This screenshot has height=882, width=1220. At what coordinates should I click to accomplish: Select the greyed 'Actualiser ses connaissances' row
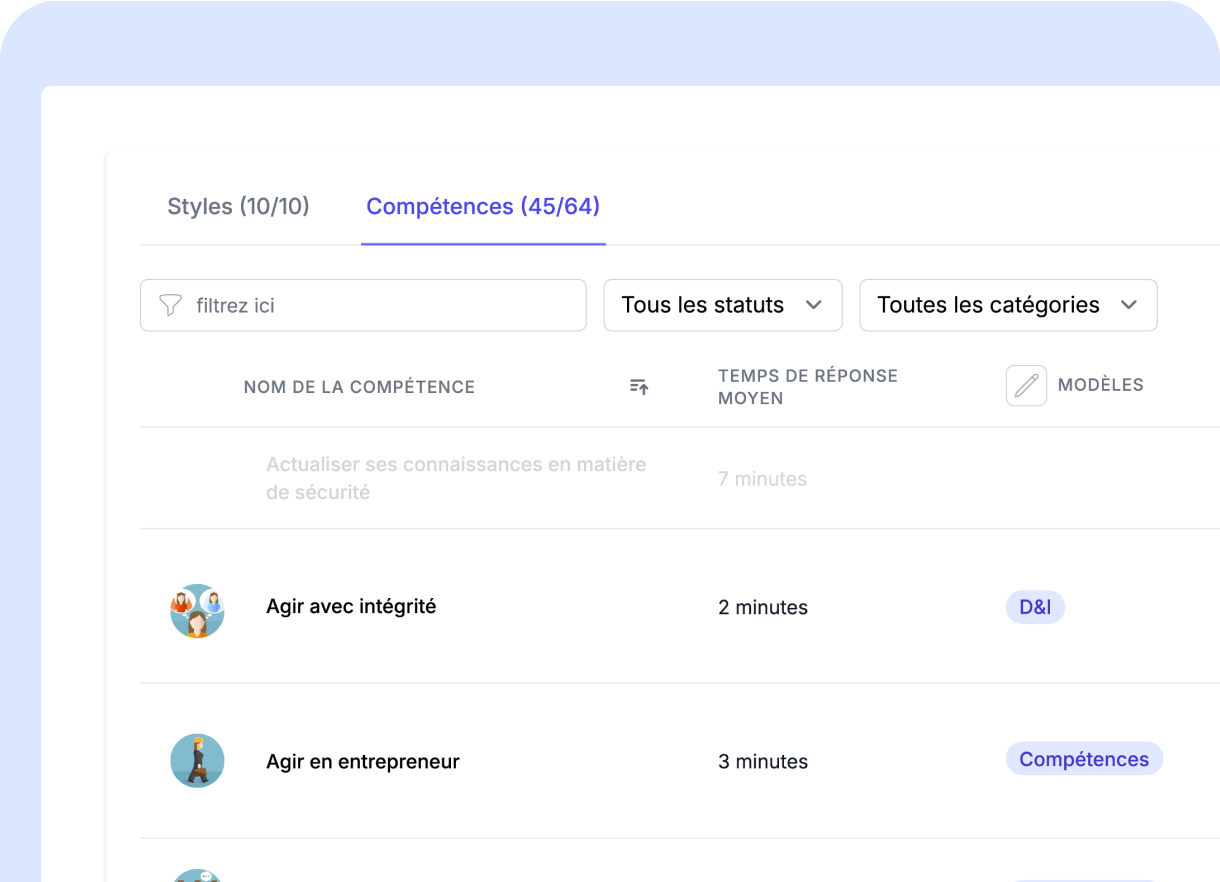tap(456, 478)
